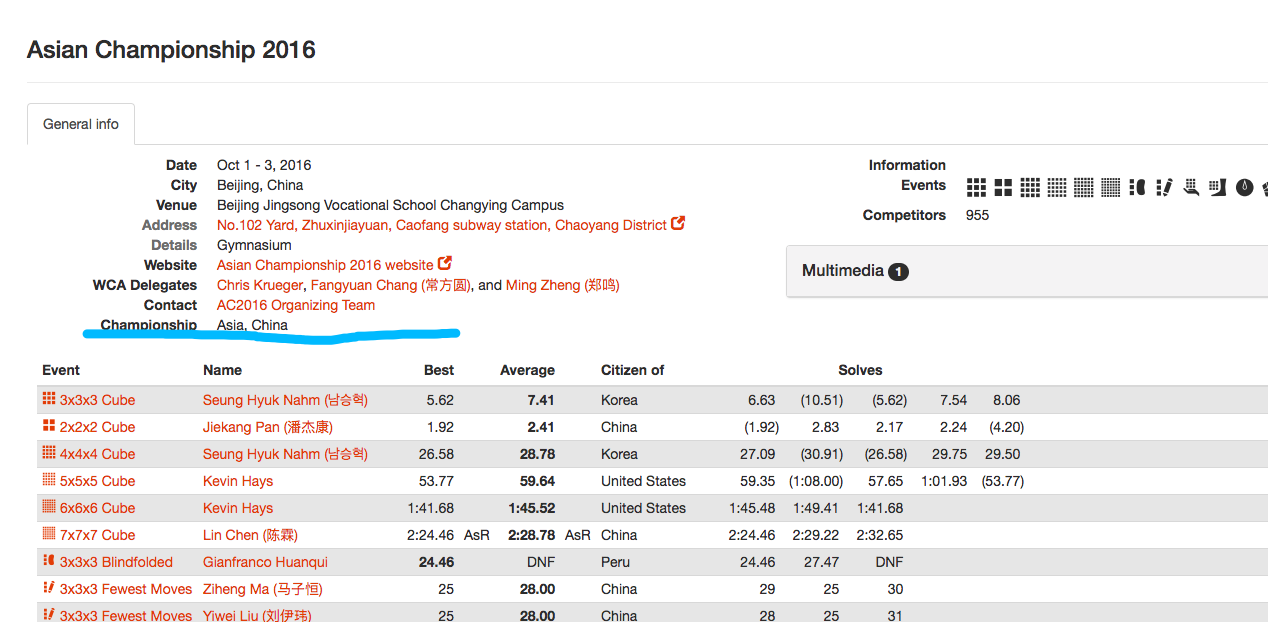Open delegate Chris Krueger's profile
1268x622 pixels.
260,285
